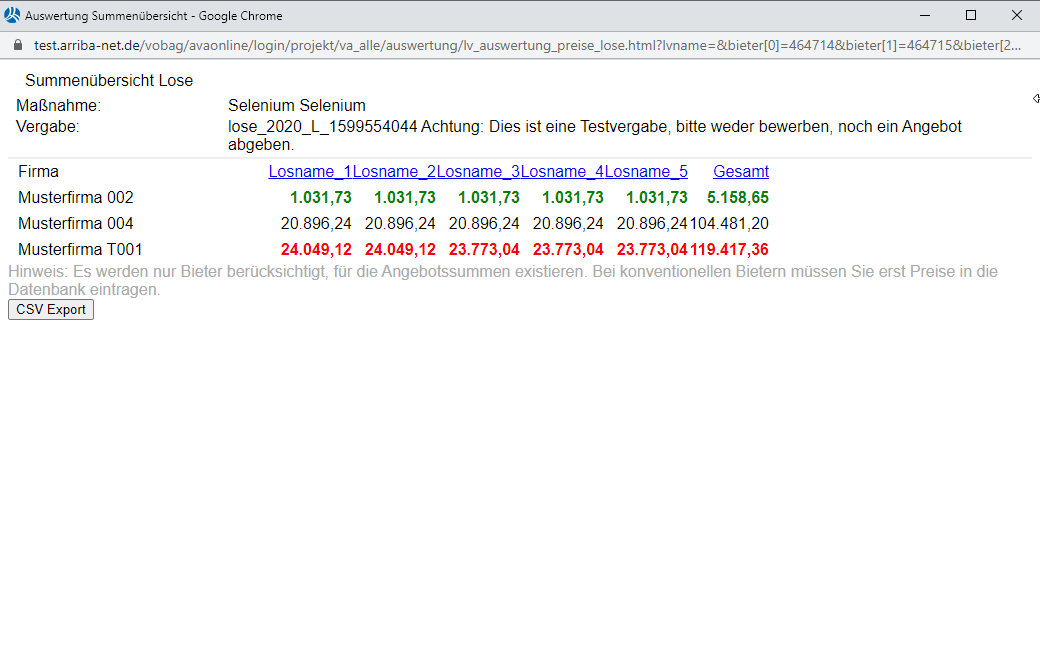Click the ARRIBA app icon in title bar
This screenshot has height=659, width=1040.
(12, 15)
